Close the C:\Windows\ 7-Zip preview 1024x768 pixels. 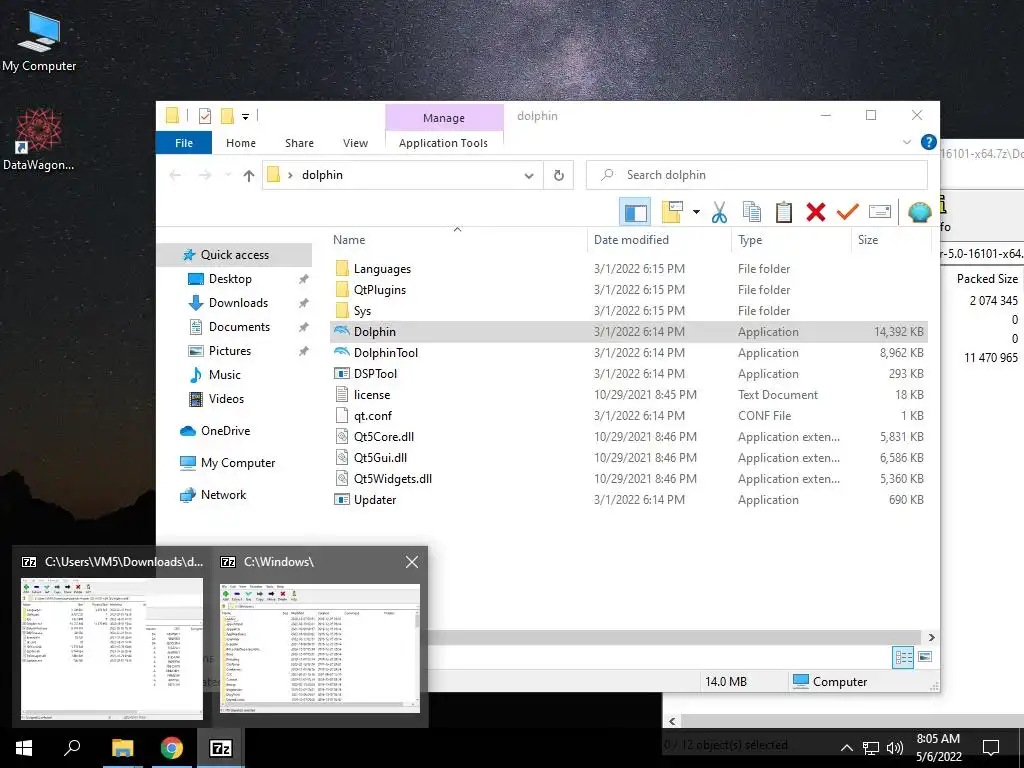(411, 562)
